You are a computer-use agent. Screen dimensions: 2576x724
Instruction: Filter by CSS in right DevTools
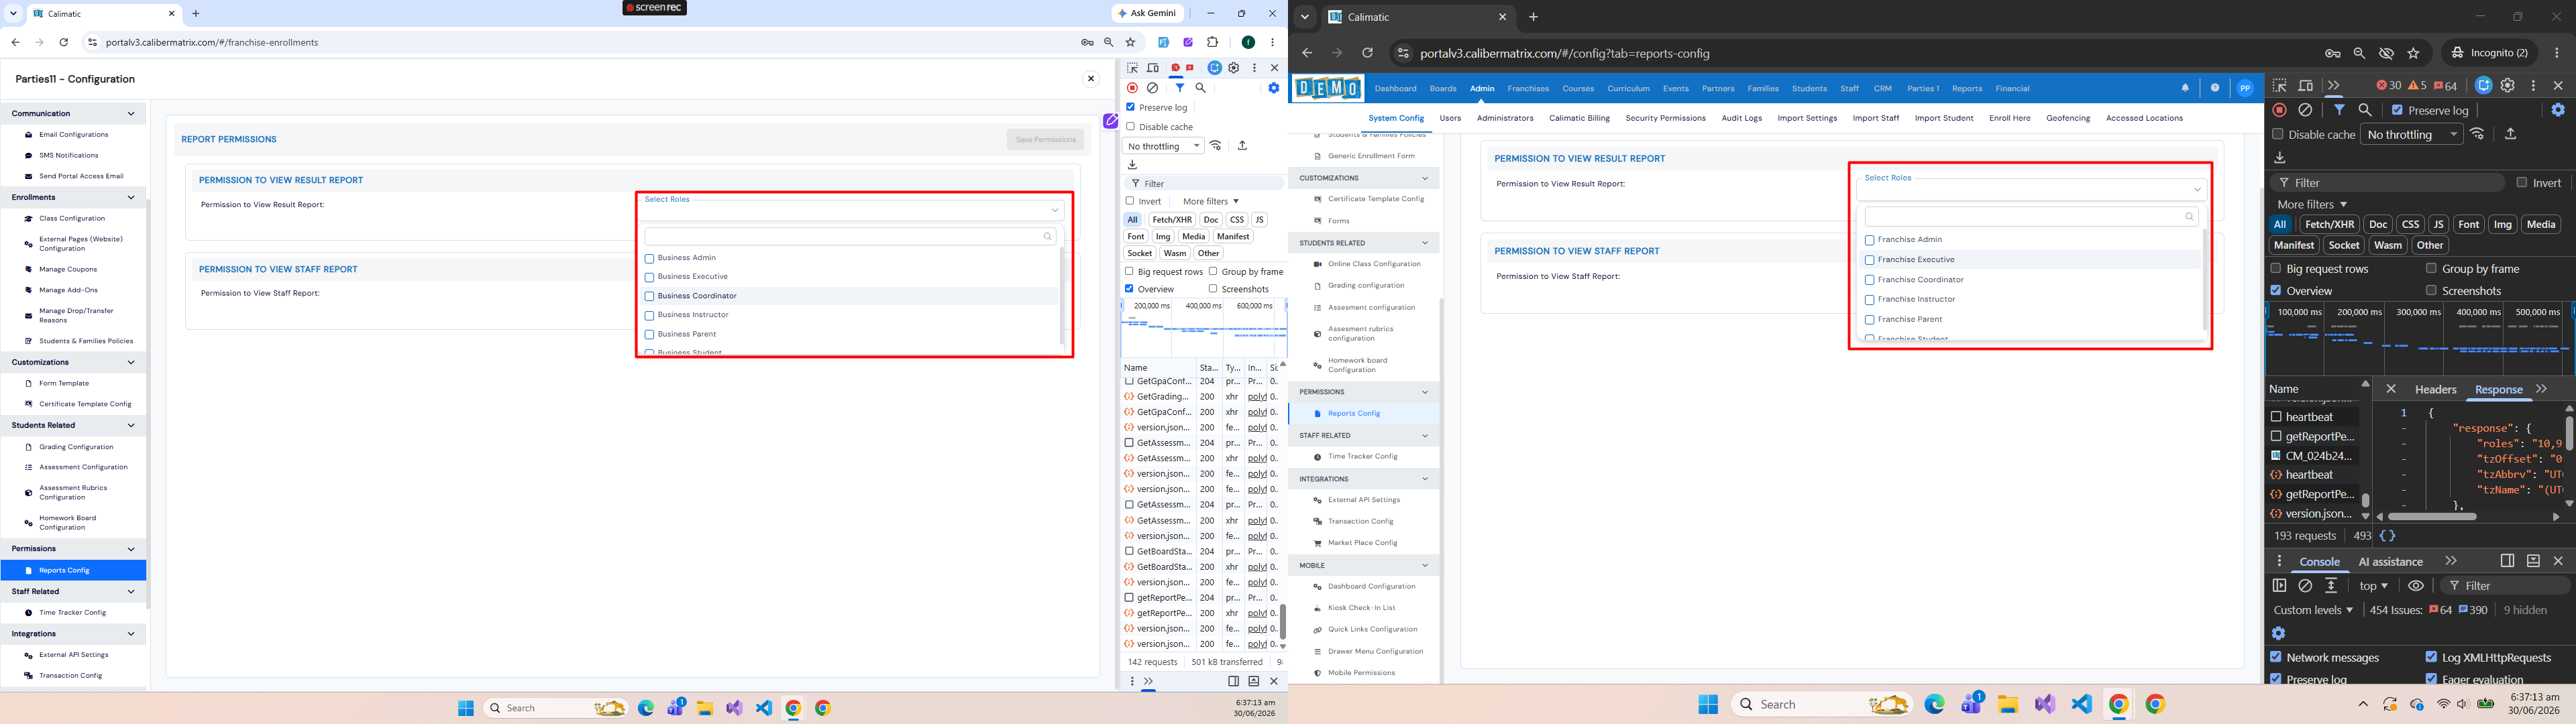tap(2410, 224)
